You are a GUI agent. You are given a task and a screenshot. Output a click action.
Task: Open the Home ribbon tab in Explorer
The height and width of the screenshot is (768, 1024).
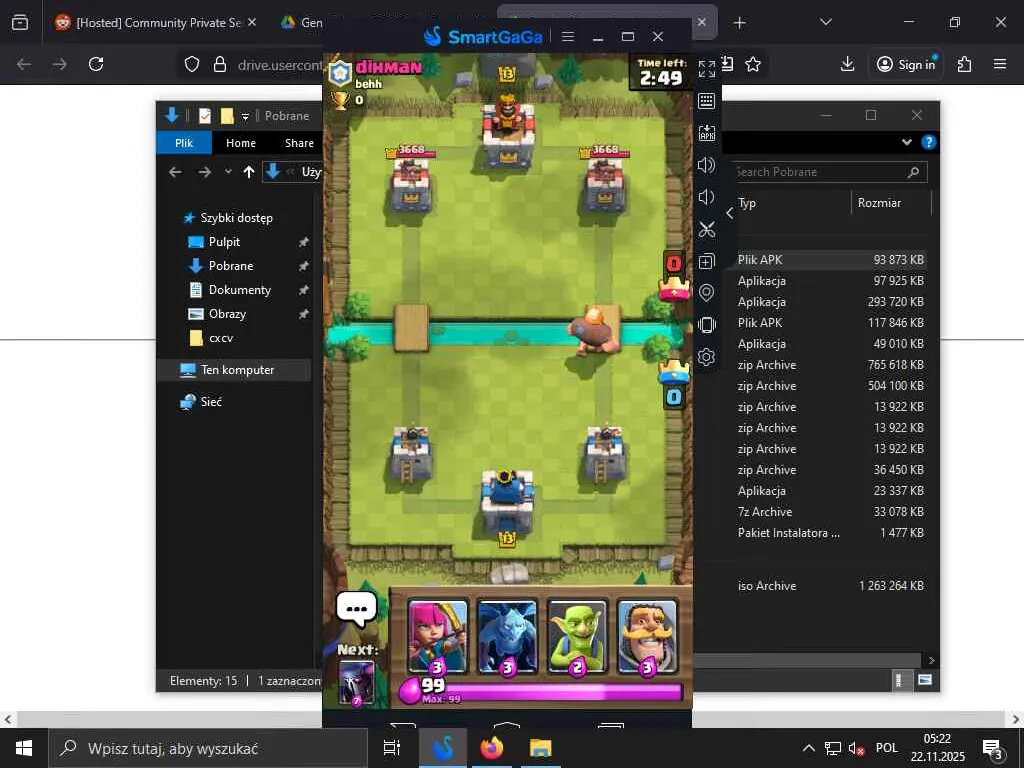pyautogui.click(x=241, y=143)
